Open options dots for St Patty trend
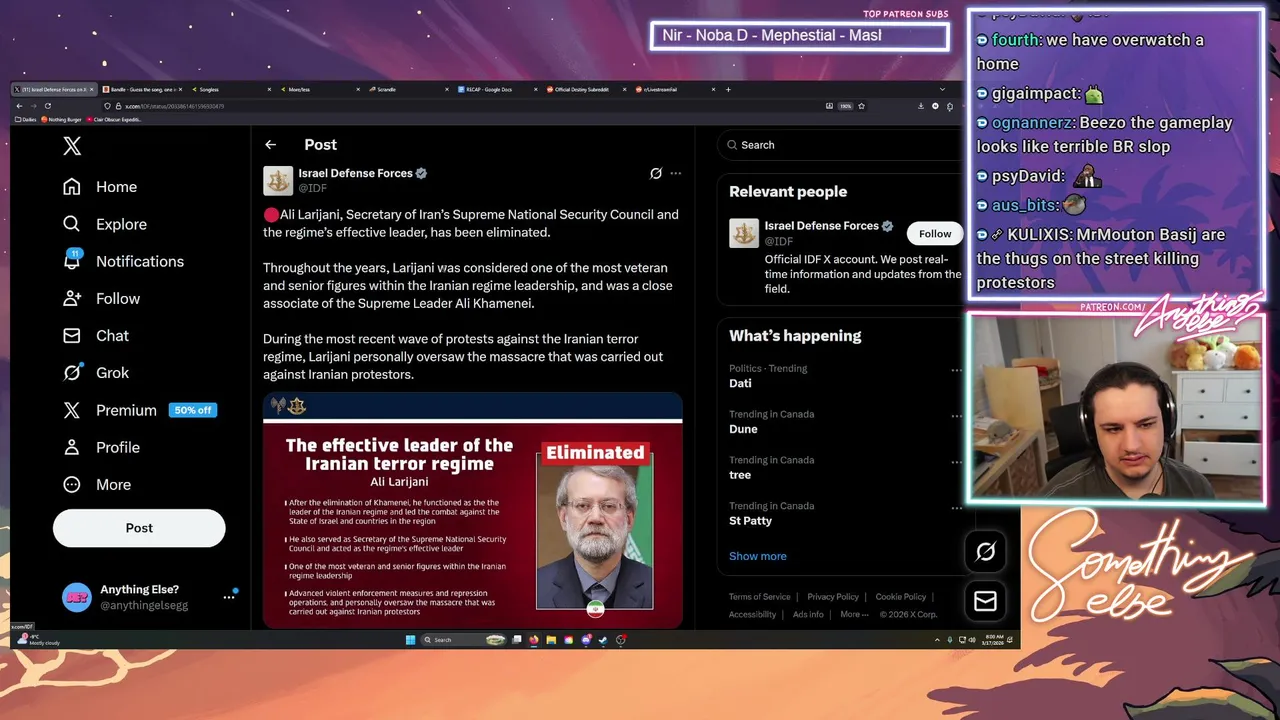This screenshot has height=720, width=1280. [956, 508]
